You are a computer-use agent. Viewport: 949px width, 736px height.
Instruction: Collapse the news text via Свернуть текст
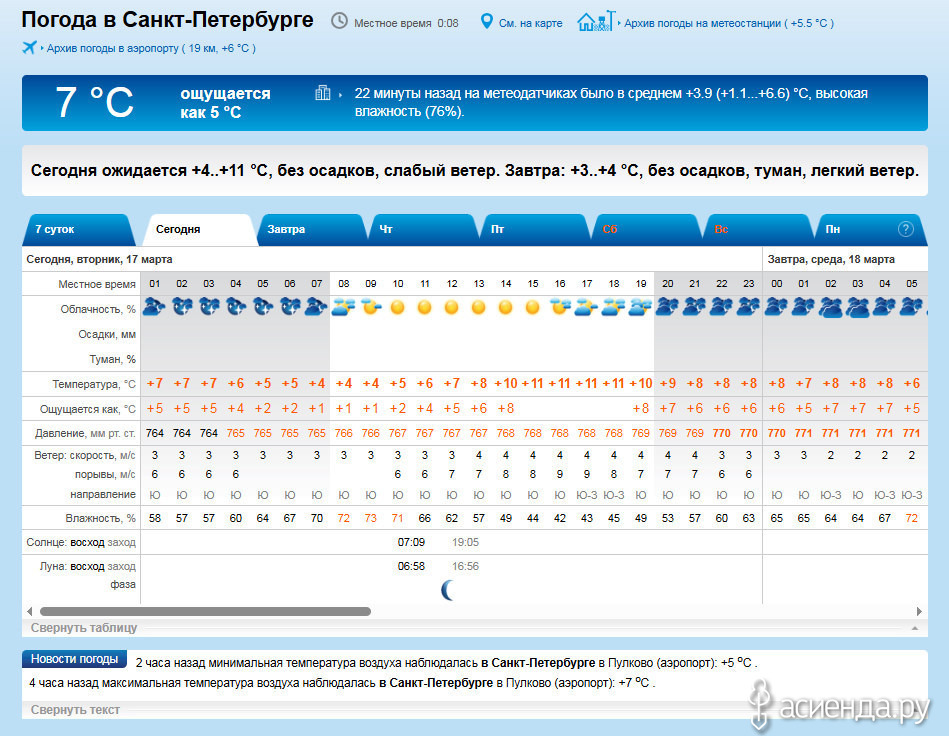75,710
